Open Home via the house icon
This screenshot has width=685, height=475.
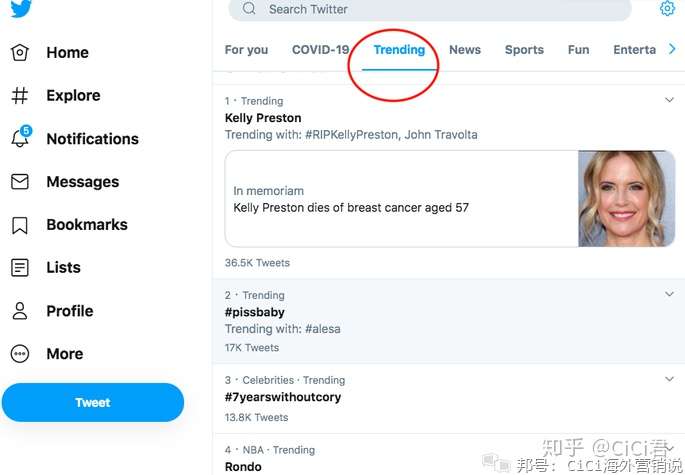tap(20, 52)
